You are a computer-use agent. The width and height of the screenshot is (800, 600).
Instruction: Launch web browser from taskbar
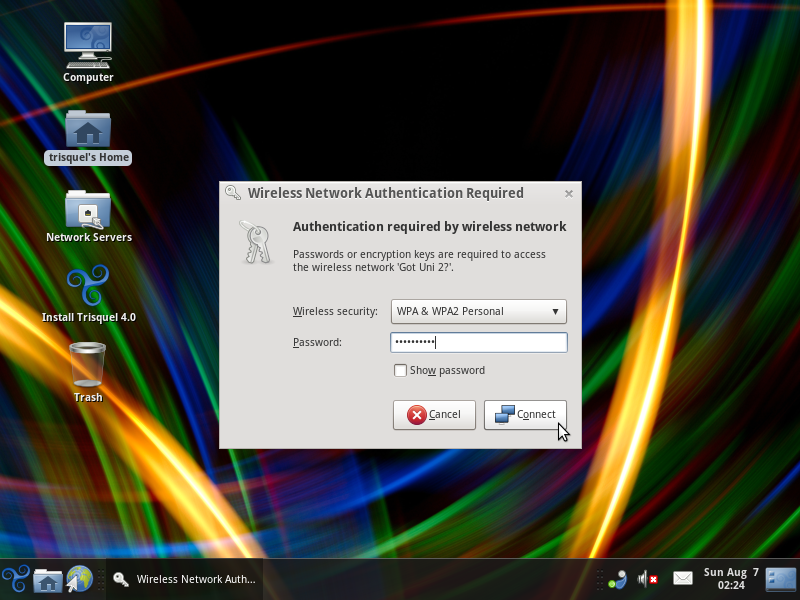79,579
